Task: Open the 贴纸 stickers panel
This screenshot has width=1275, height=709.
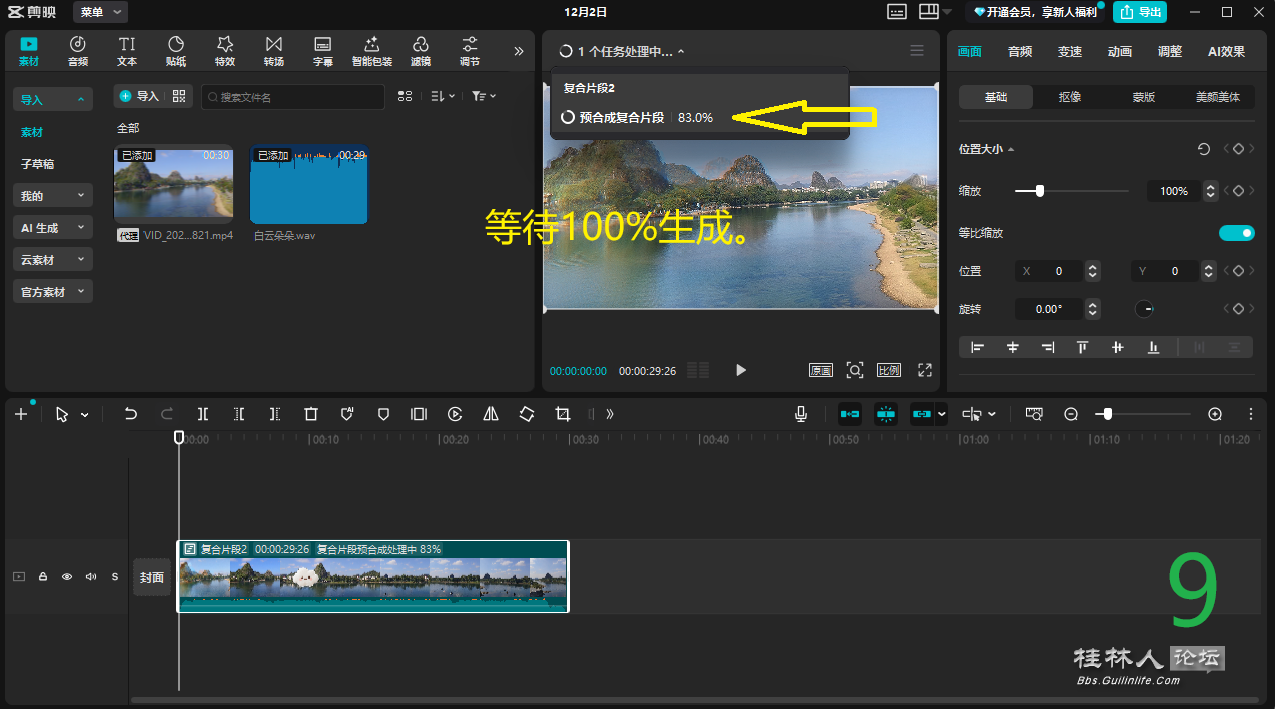Action: click(176, 51)
